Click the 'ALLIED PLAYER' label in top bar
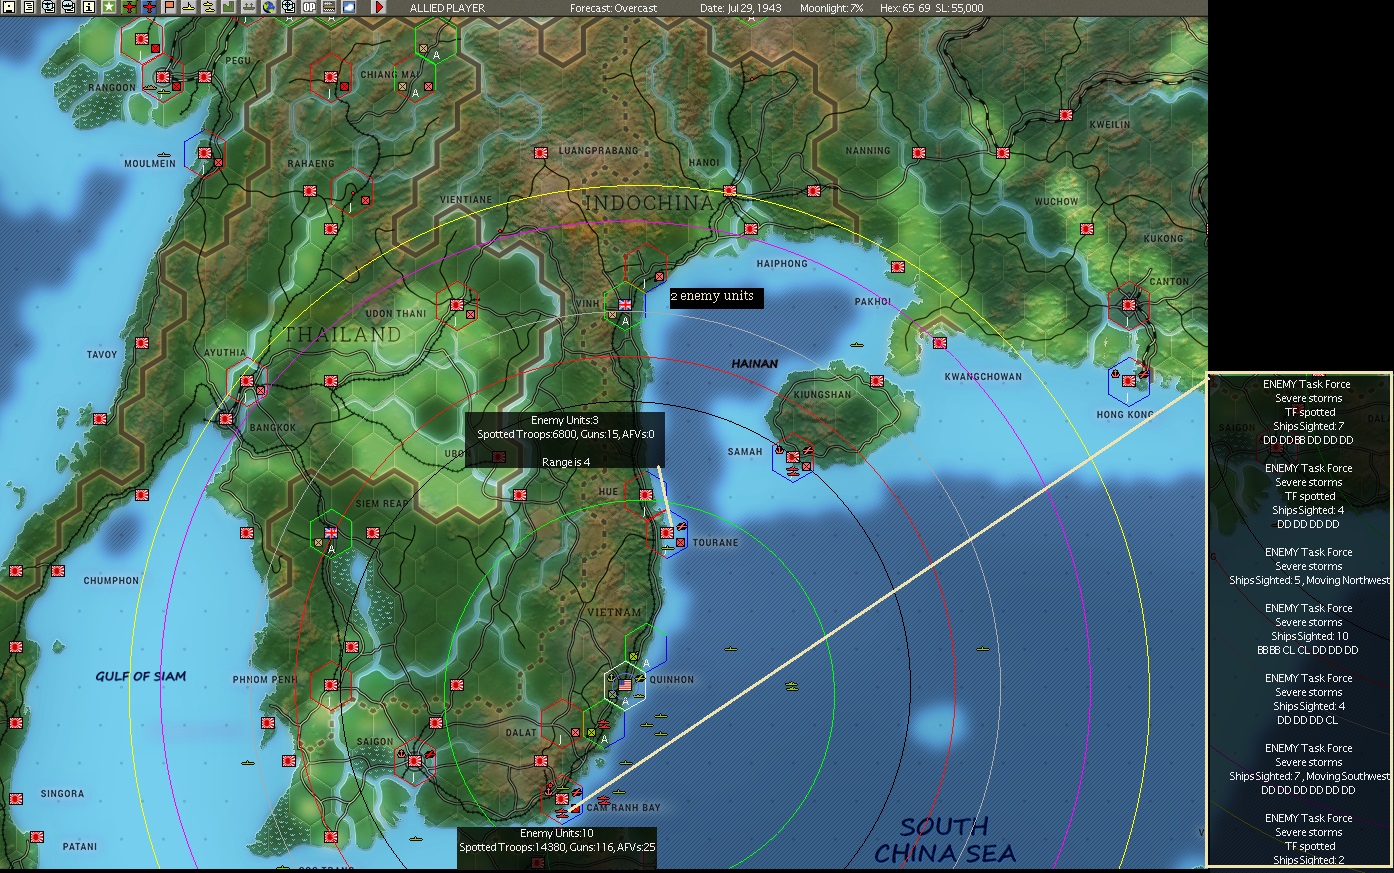This screenshot has width=1394, height=873. click(x=447, y=8)
